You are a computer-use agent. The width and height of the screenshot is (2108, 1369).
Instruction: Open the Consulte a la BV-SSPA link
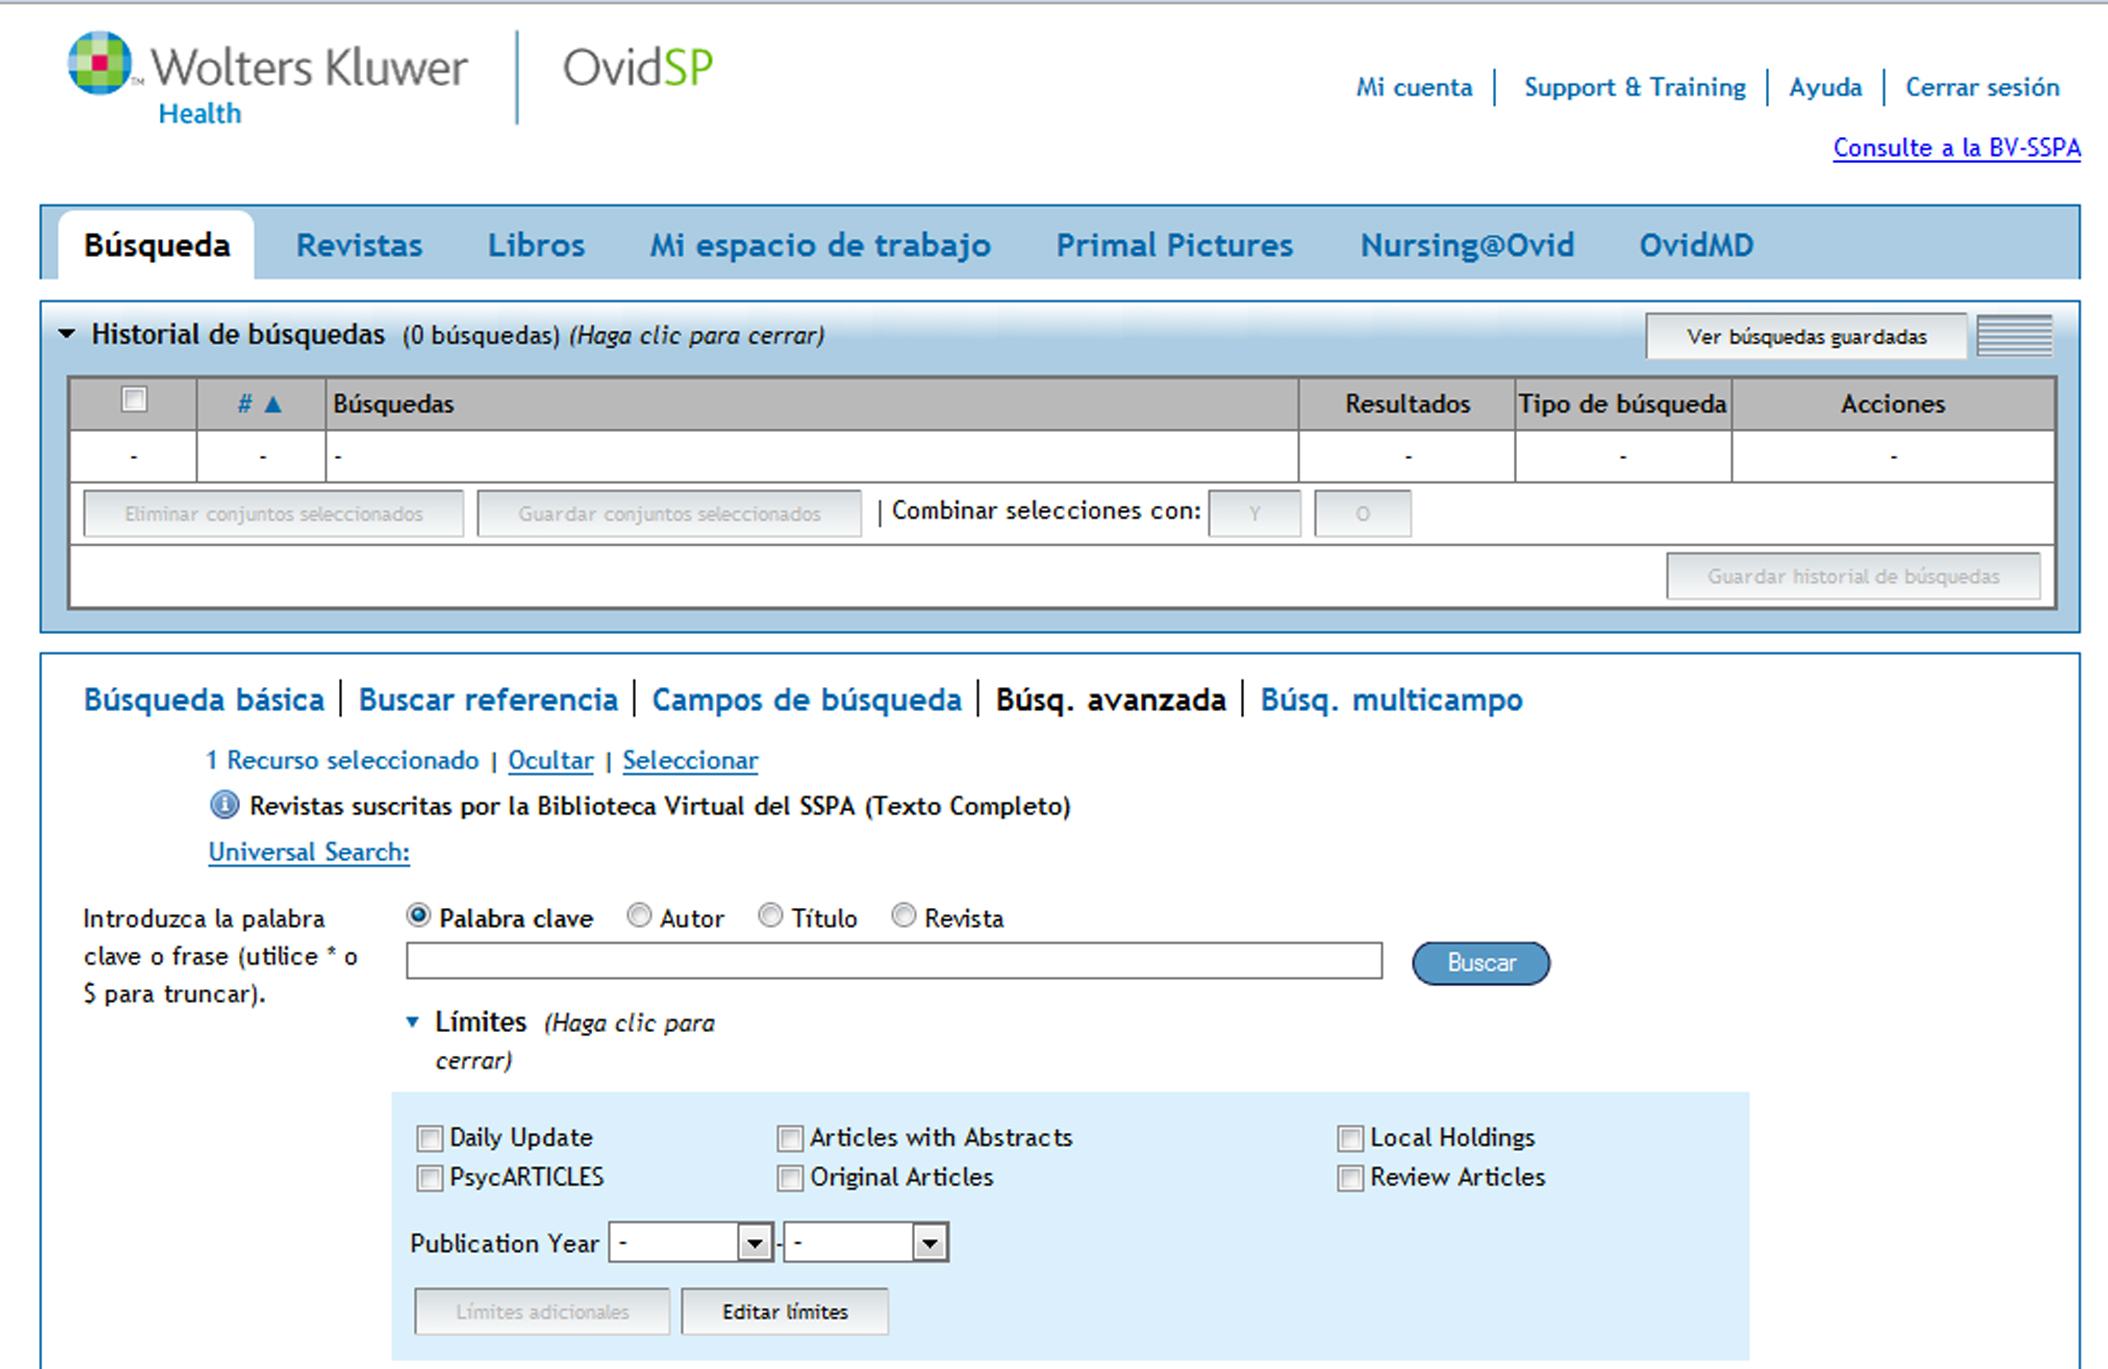tap(1956, 147)
